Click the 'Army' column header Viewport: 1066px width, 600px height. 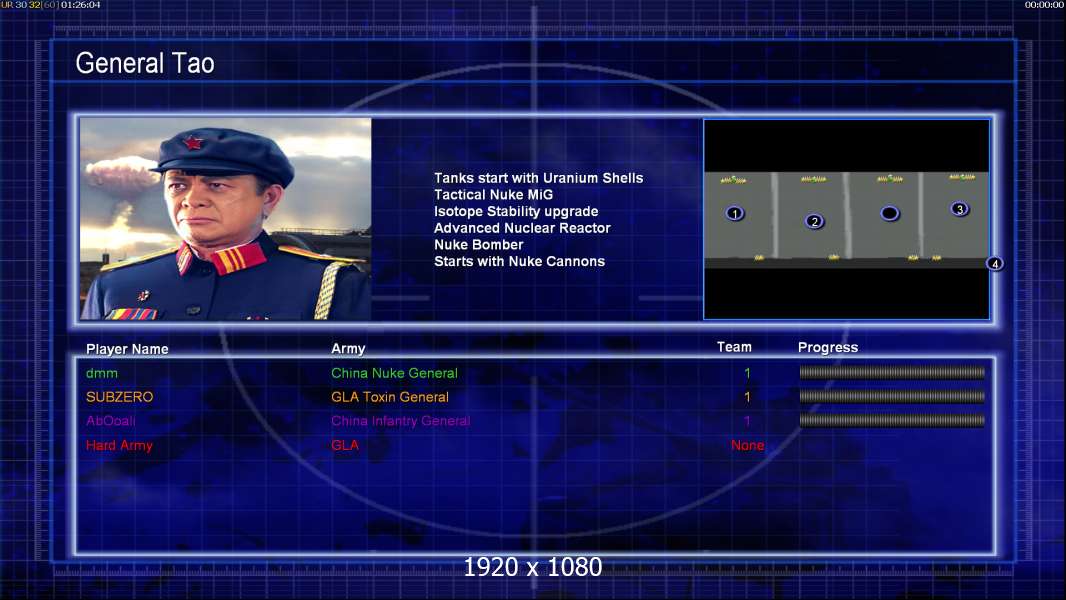pos(348,349)
